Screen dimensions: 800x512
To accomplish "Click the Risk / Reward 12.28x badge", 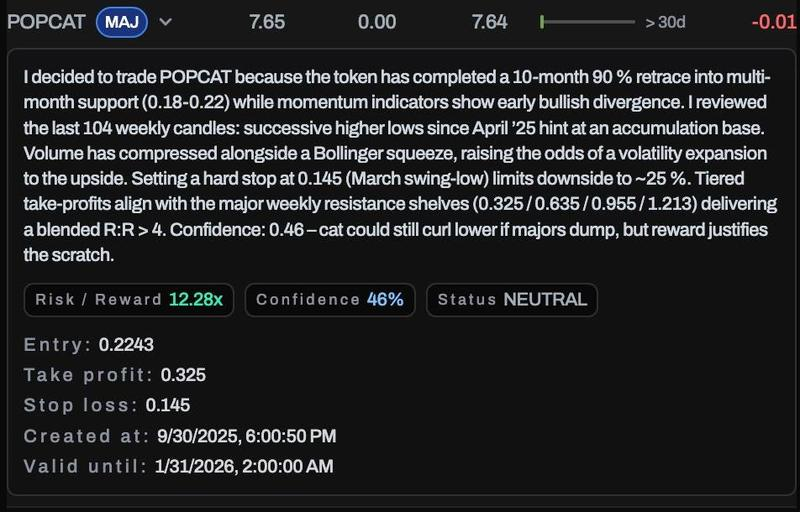I will tap(128, 300).
